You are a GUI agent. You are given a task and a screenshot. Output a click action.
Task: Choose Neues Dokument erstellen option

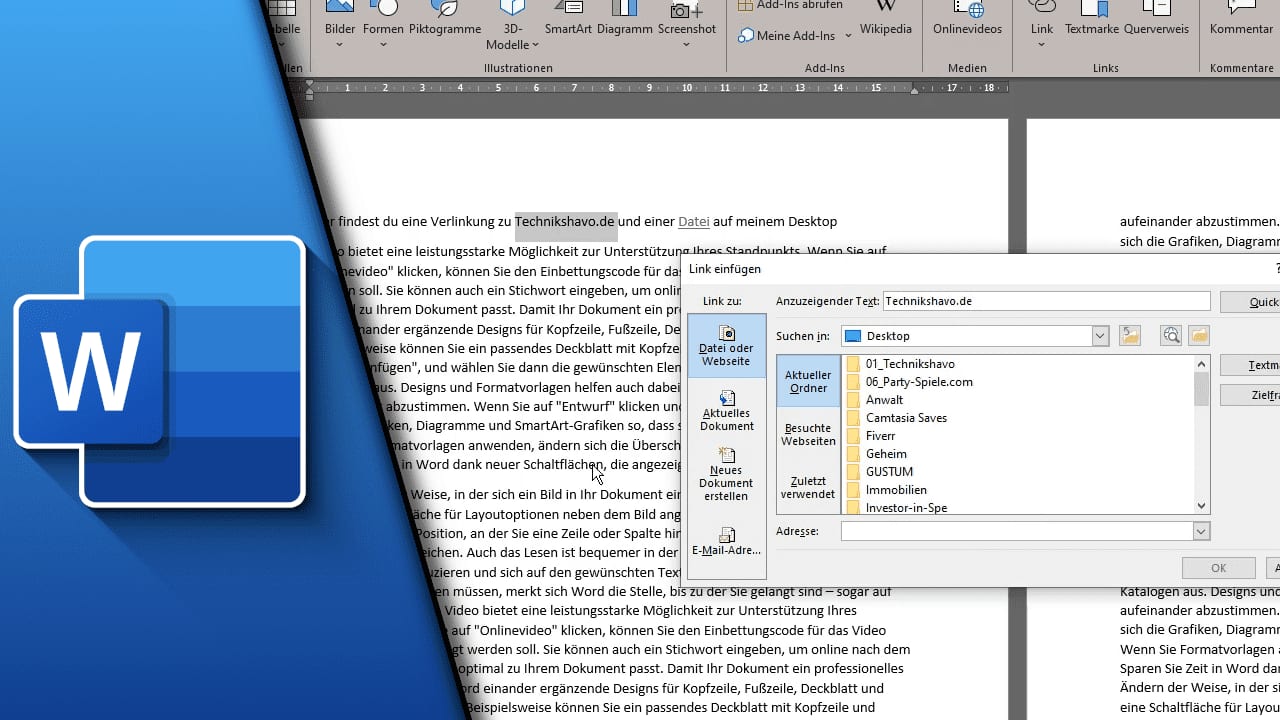(x=726, y=474)
